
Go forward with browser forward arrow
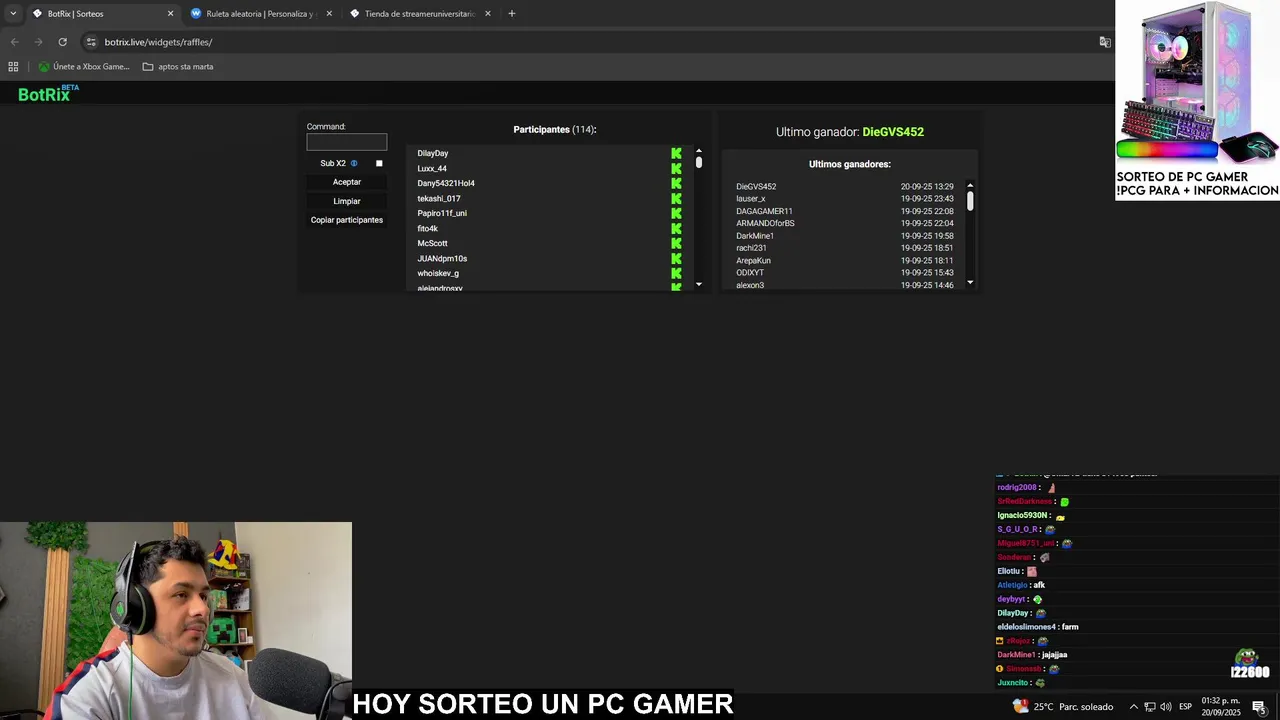point(38,42)
